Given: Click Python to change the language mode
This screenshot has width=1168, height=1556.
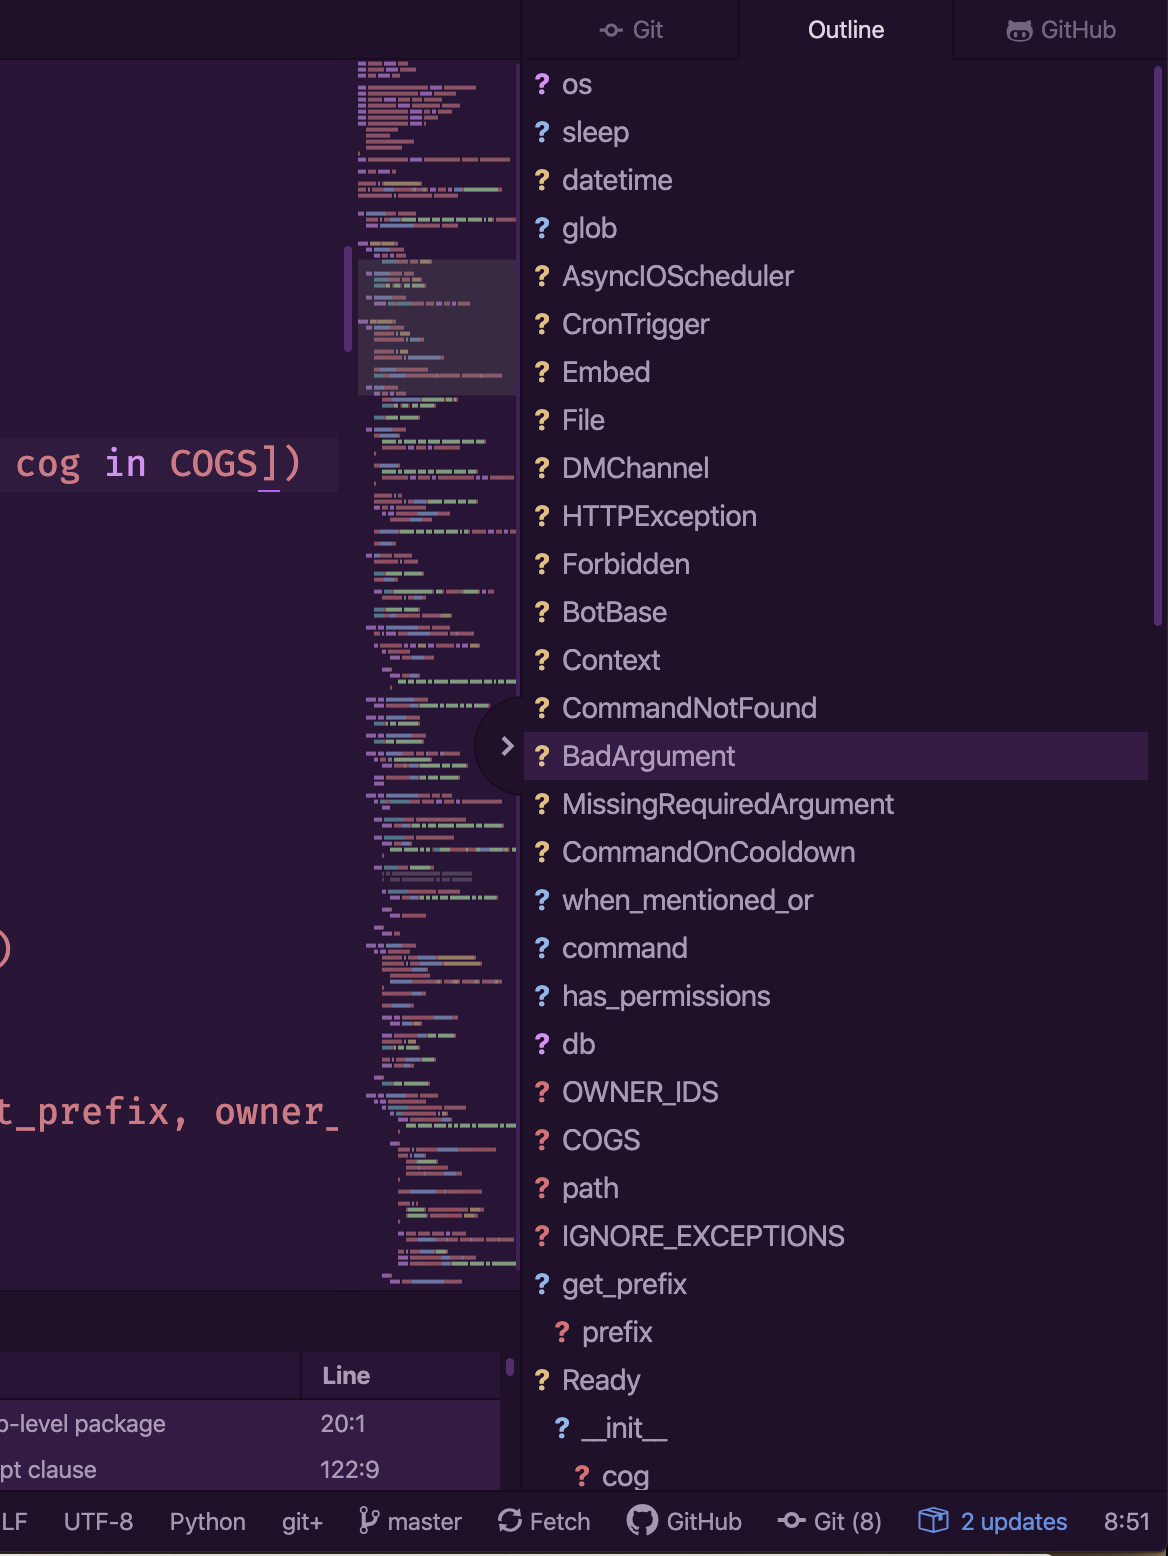Looking at the screenshot, I should tap(206, 1521).
